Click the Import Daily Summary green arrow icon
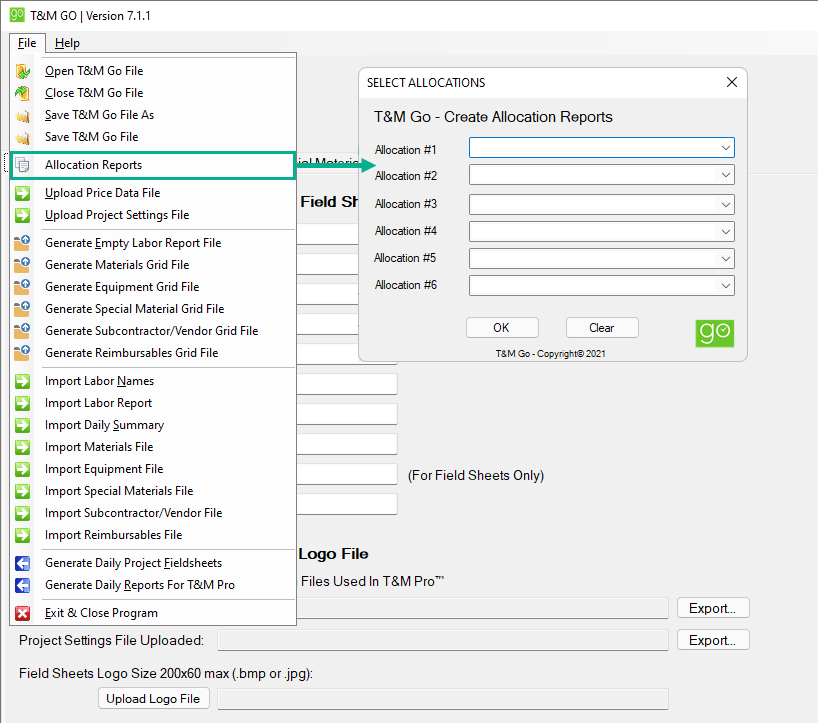Viewport: 818px width, 723px height. (22, 425)
